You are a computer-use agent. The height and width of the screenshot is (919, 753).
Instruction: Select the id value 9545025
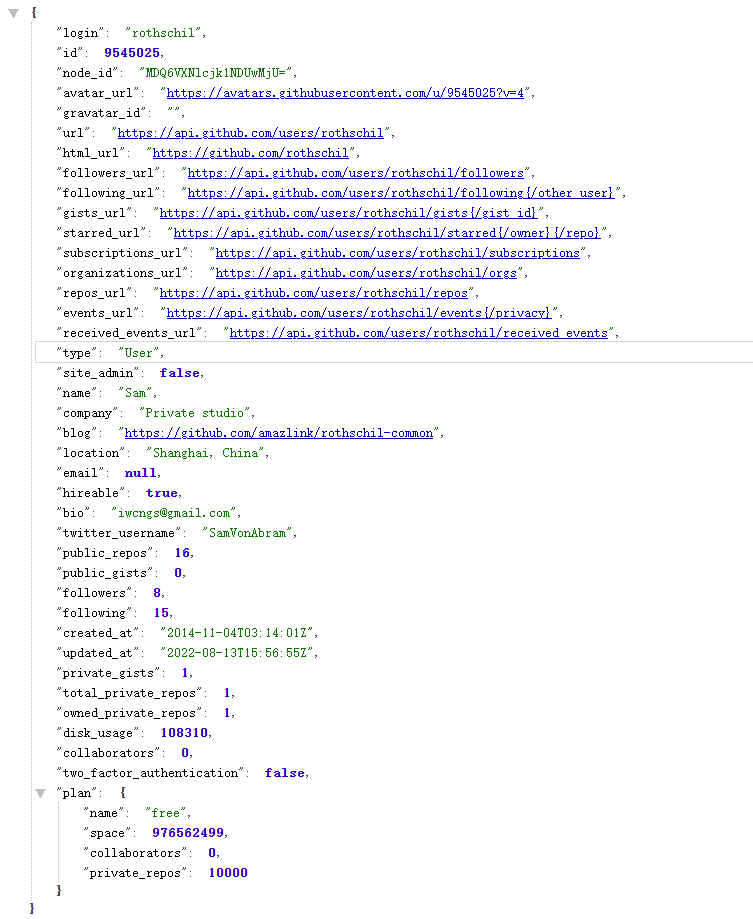point(132,53)
